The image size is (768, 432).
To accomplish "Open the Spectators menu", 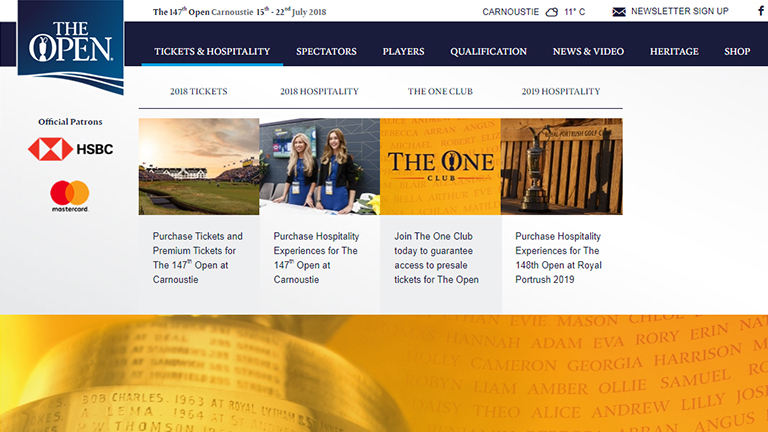I will (326, 51).
